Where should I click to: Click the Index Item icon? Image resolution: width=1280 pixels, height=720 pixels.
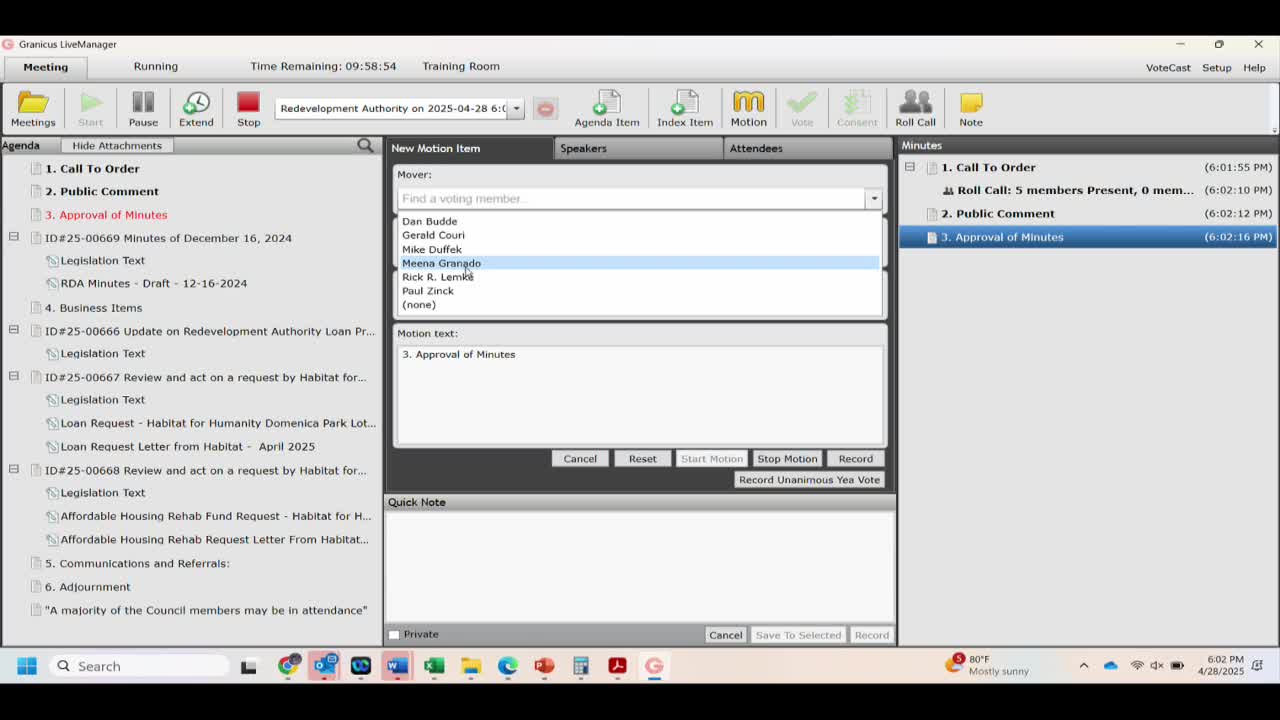[685, 108]
